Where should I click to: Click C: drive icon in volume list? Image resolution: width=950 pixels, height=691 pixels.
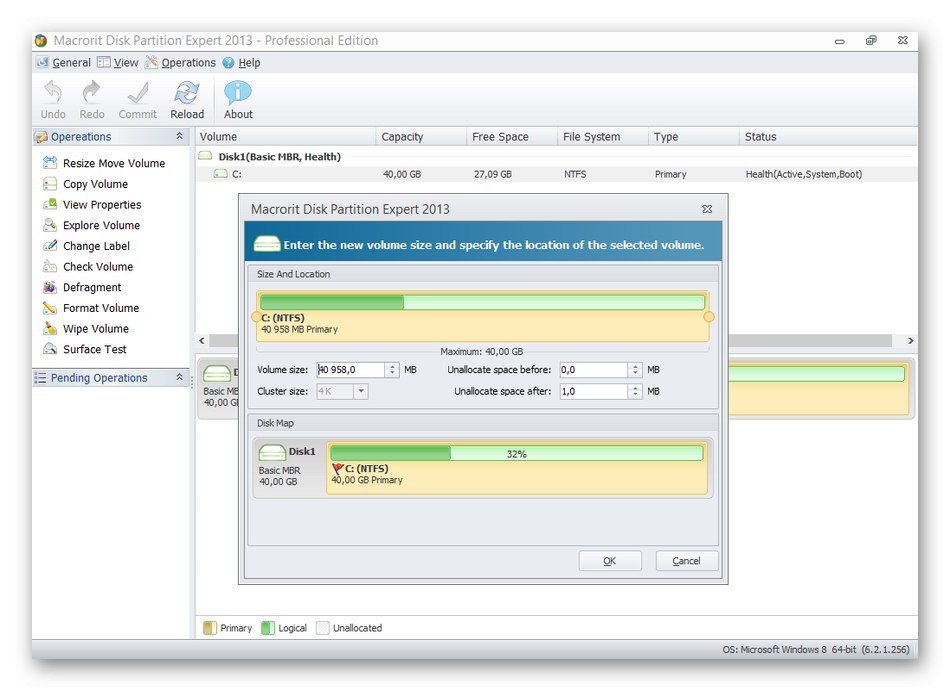pos(220,174)
